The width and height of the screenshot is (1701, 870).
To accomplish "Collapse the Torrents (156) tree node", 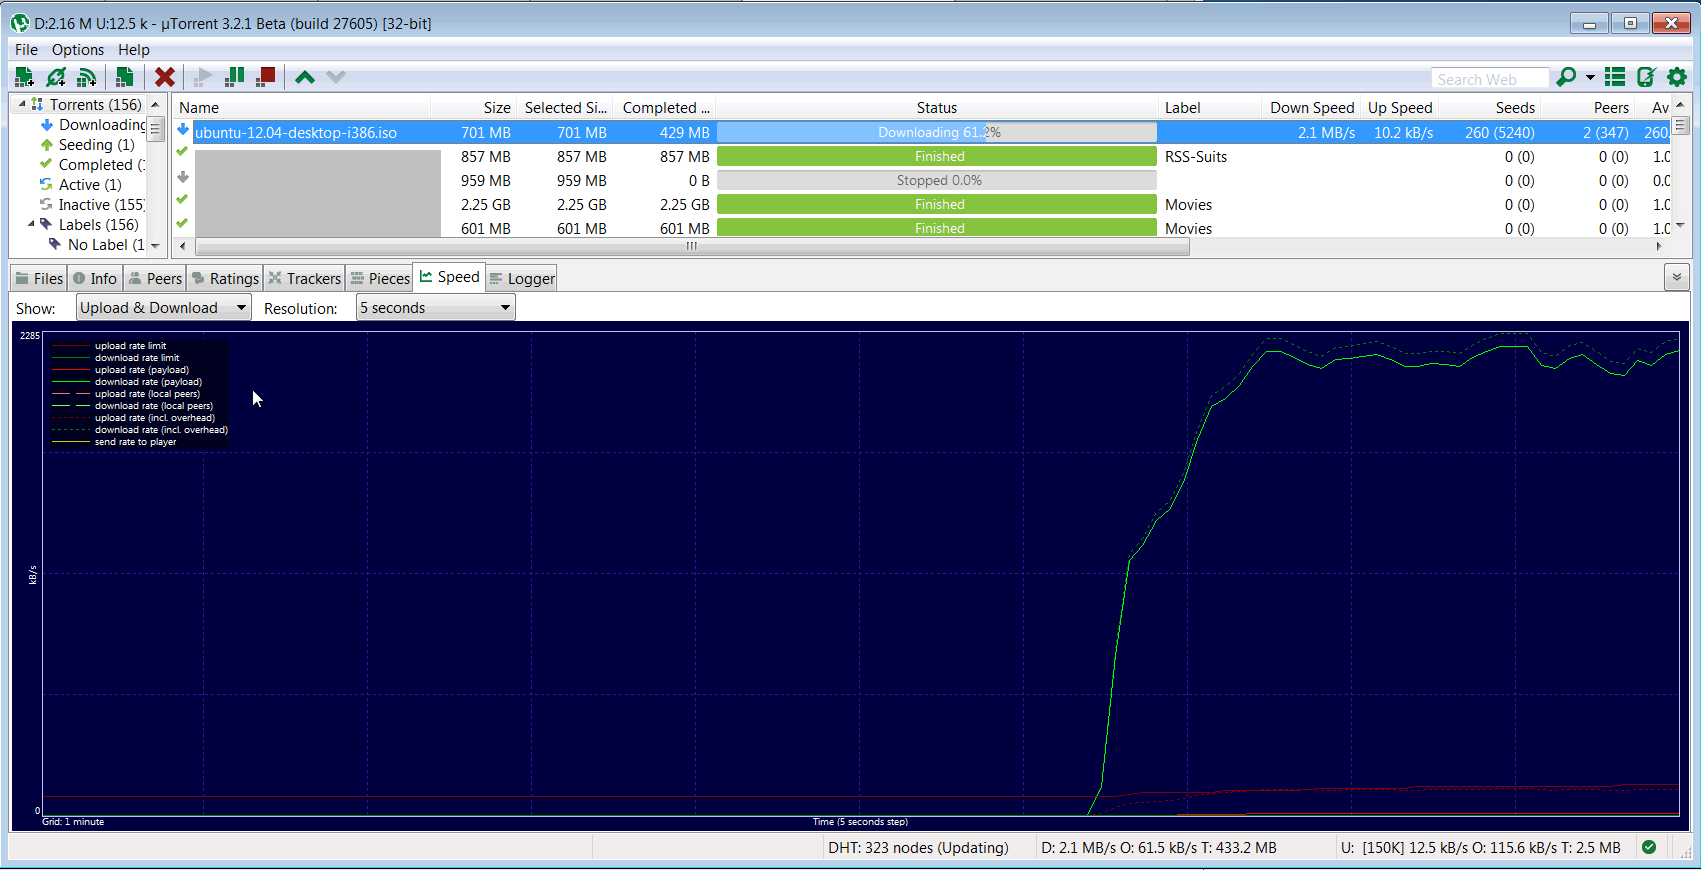I will pos(22,104).
